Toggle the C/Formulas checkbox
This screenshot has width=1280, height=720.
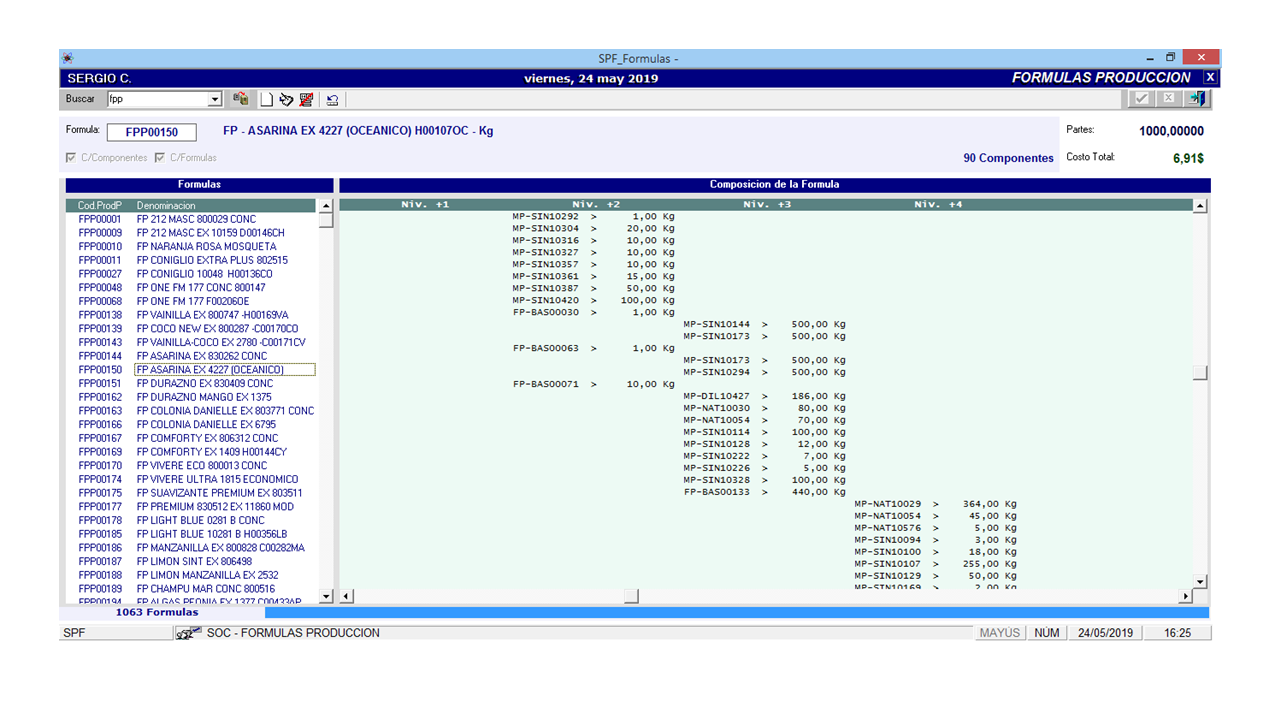coord(160,158)
